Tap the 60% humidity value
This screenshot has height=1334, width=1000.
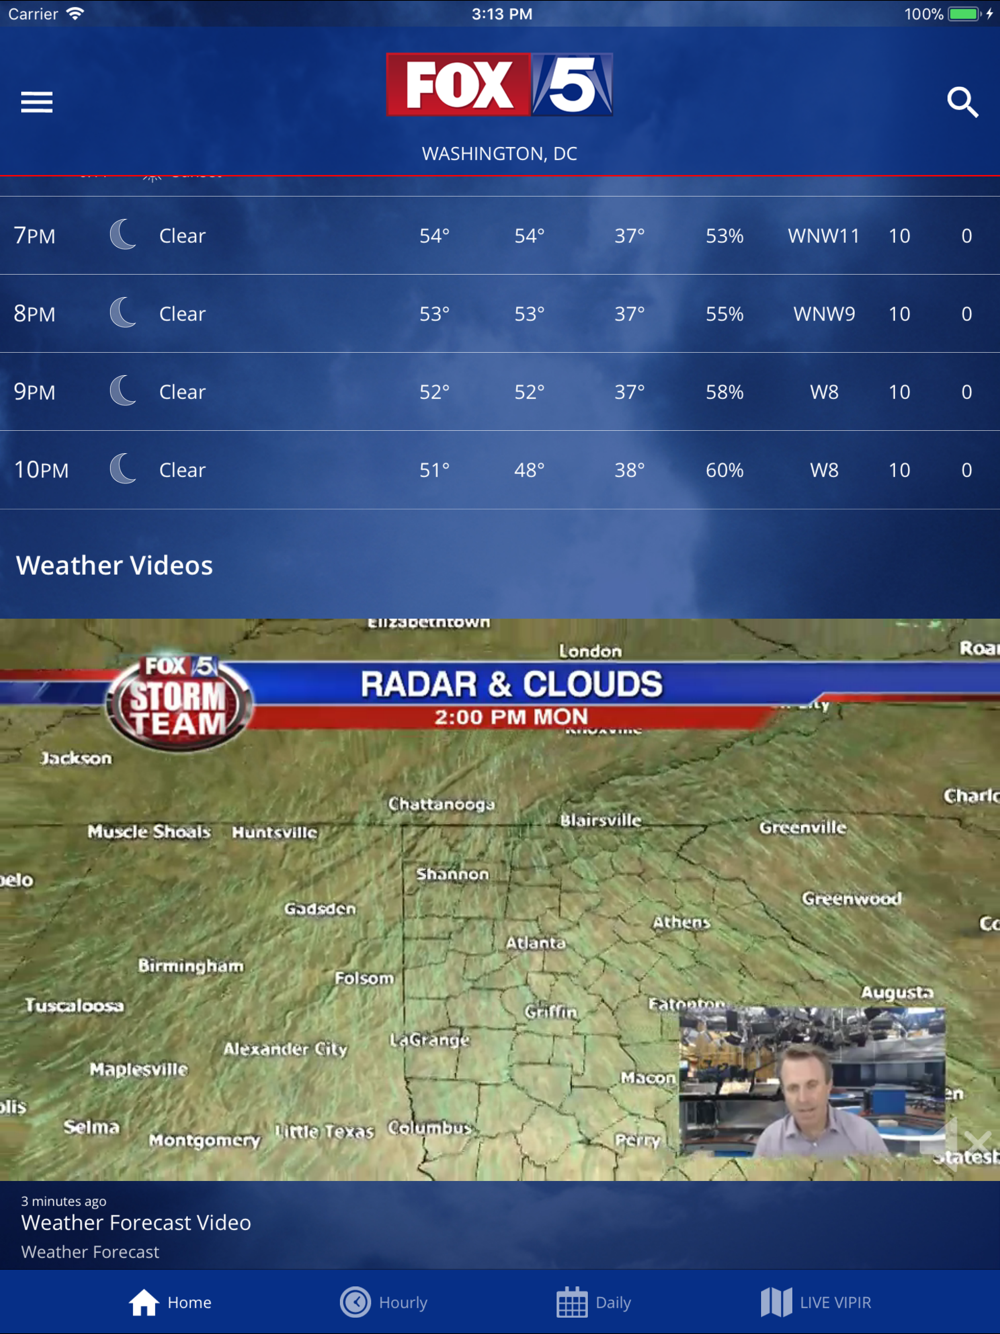(x=724, y=470)
